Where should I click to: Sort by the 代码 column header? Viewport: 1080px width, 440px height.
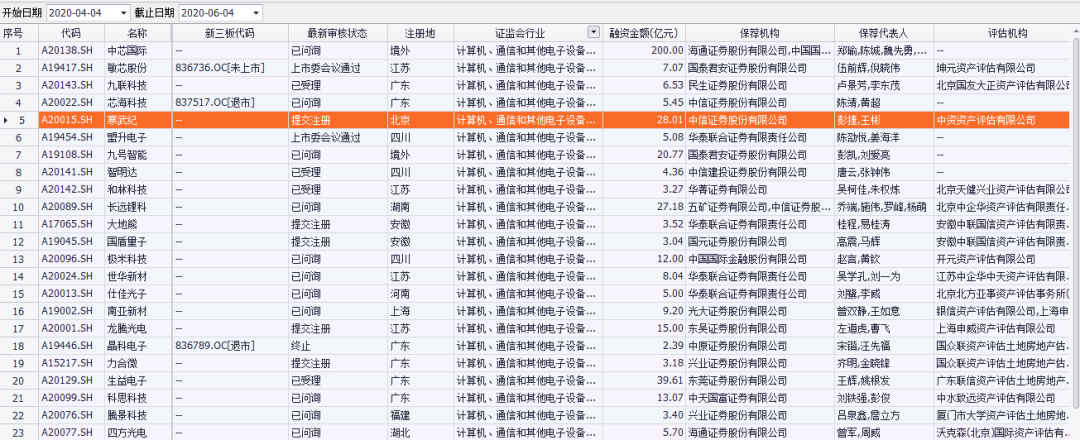[x=71, y=33]
